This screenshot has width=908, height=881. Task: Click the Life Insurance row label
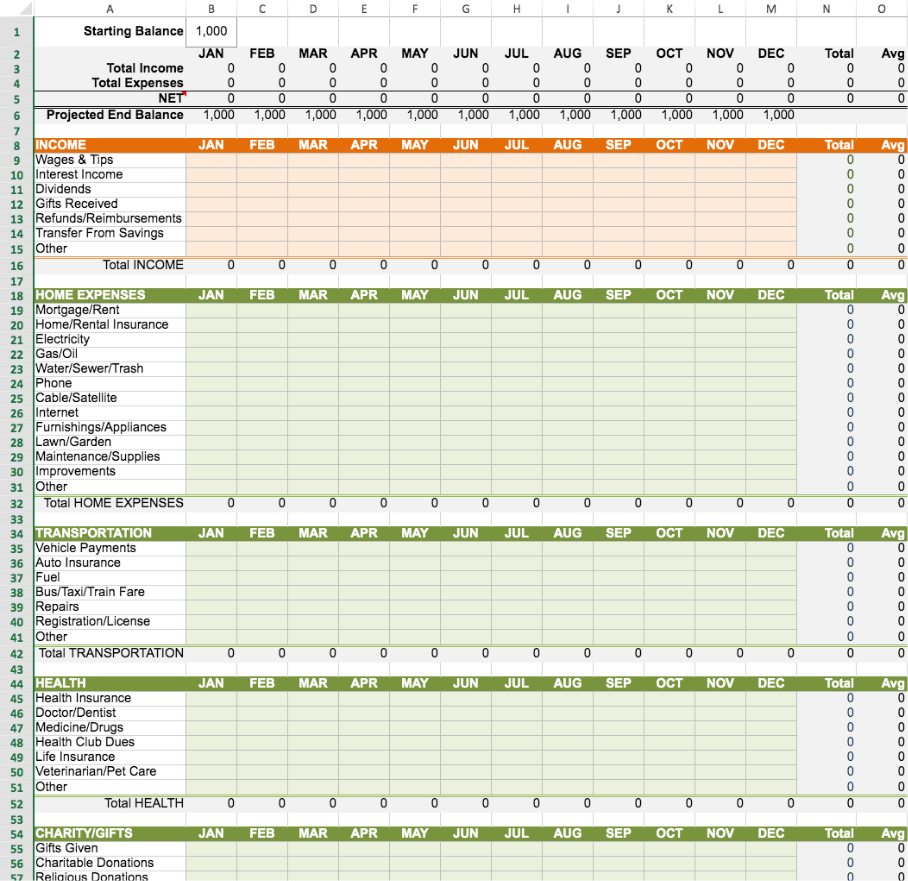(x=75, y=756)
